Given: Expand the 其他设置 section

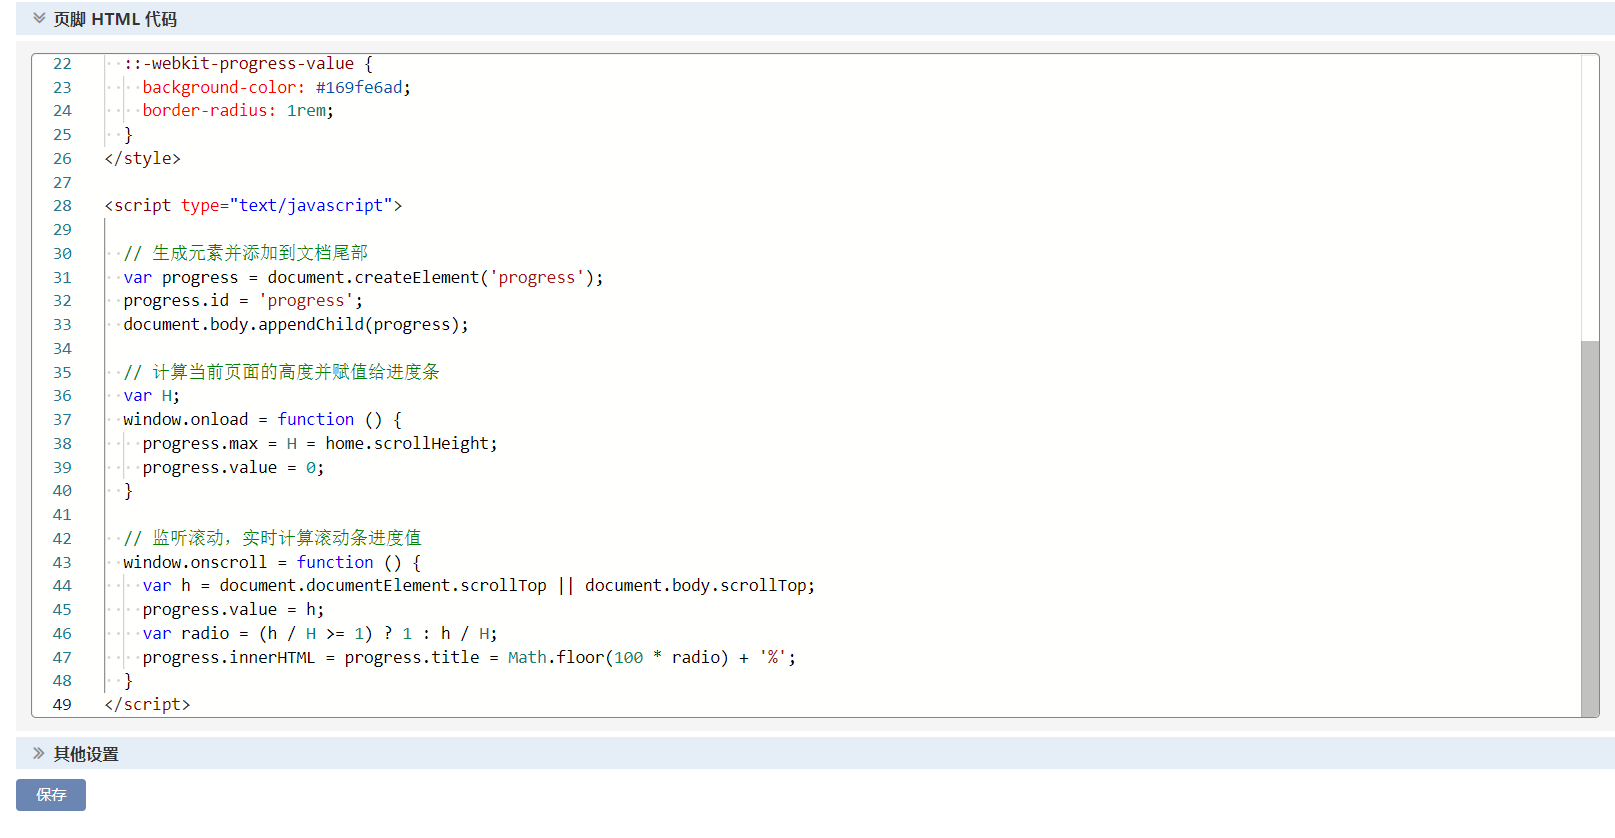Looking at the screenshot, I should pos(39,753).
